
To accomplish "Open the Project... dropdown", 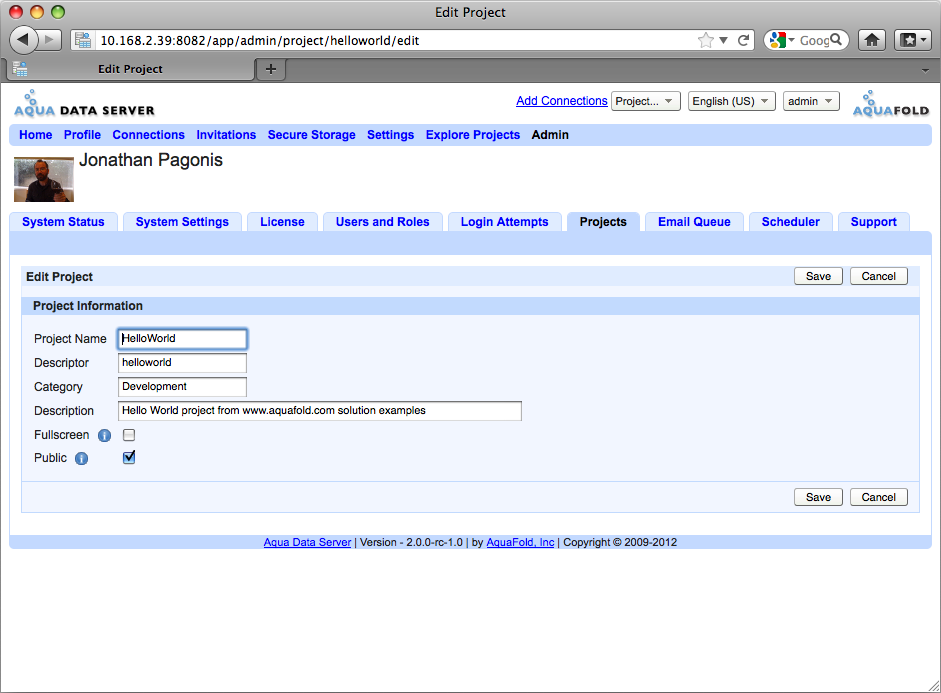I will click(646, 101).
